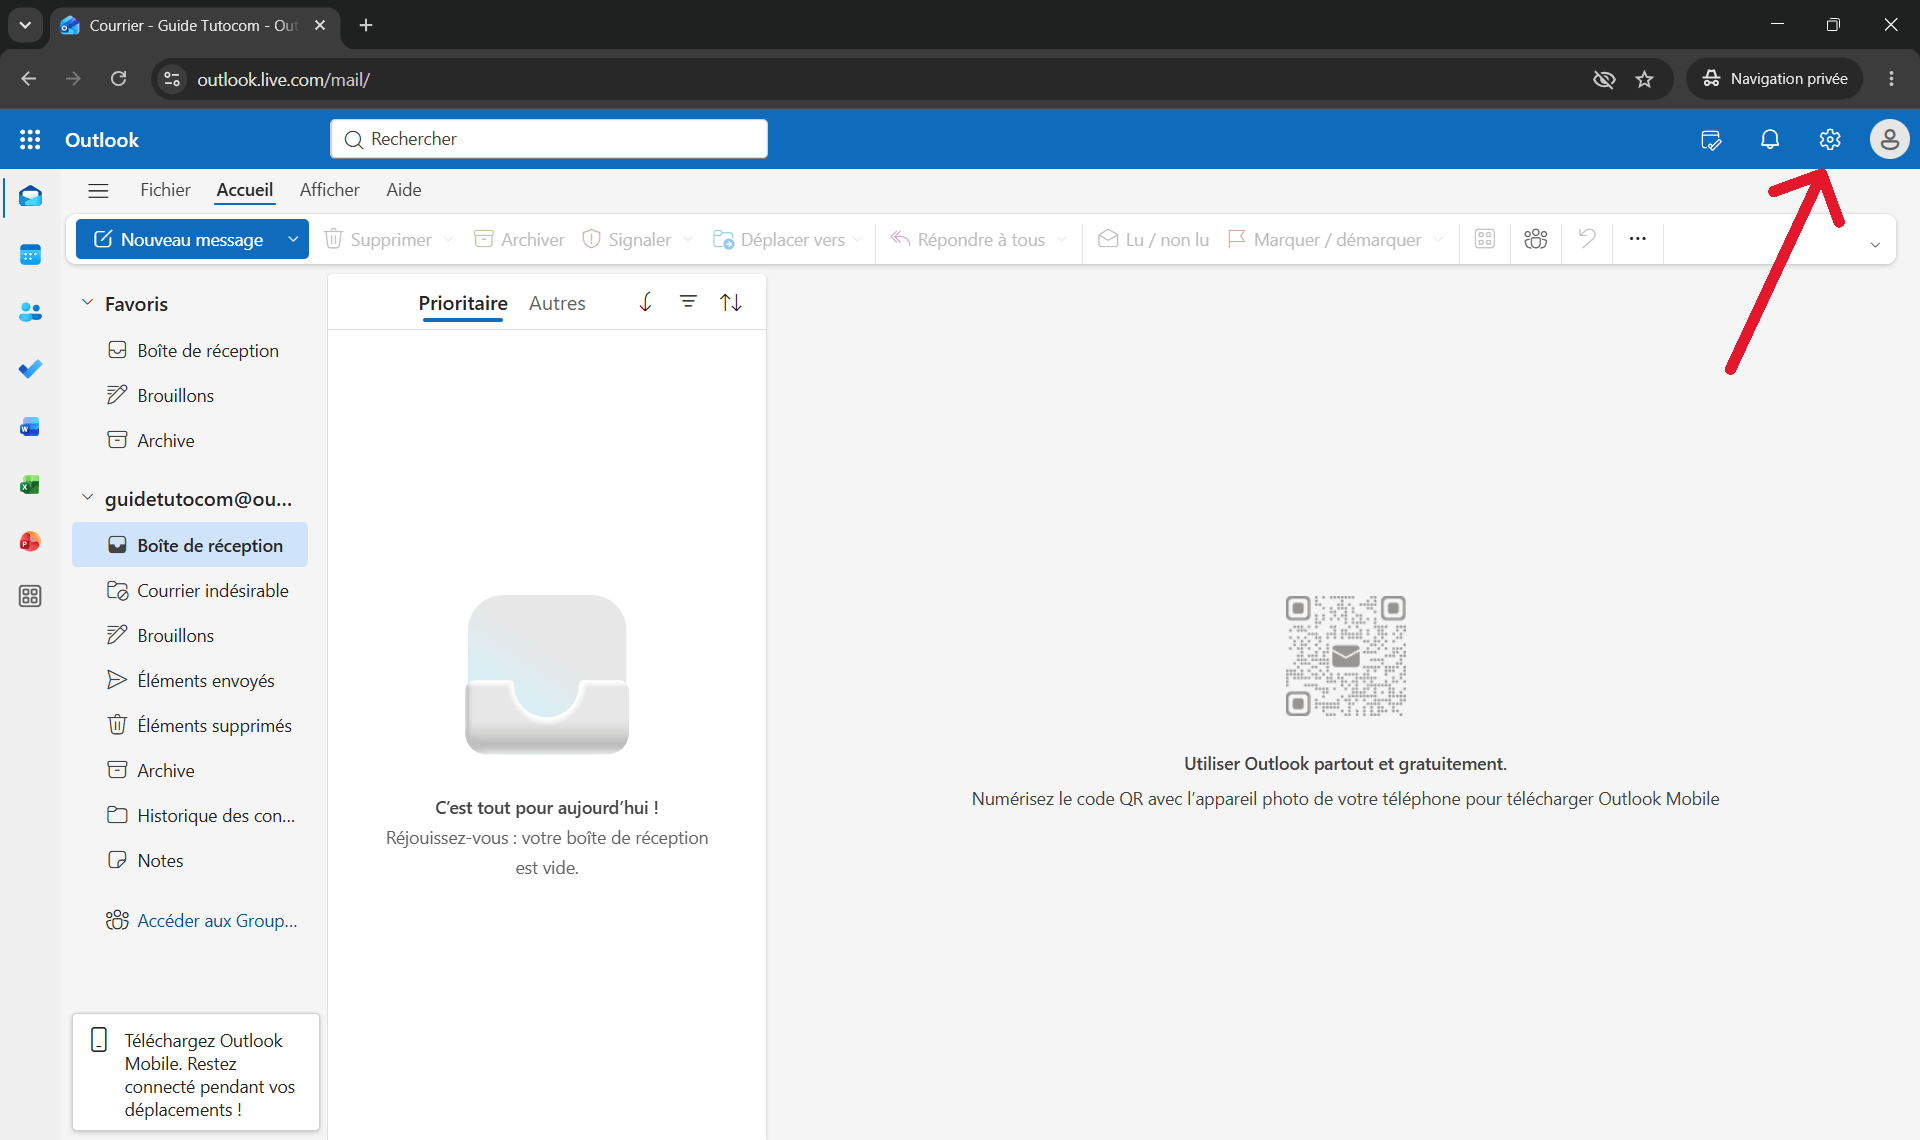Click the down arrow jump icon

point(645,302)
